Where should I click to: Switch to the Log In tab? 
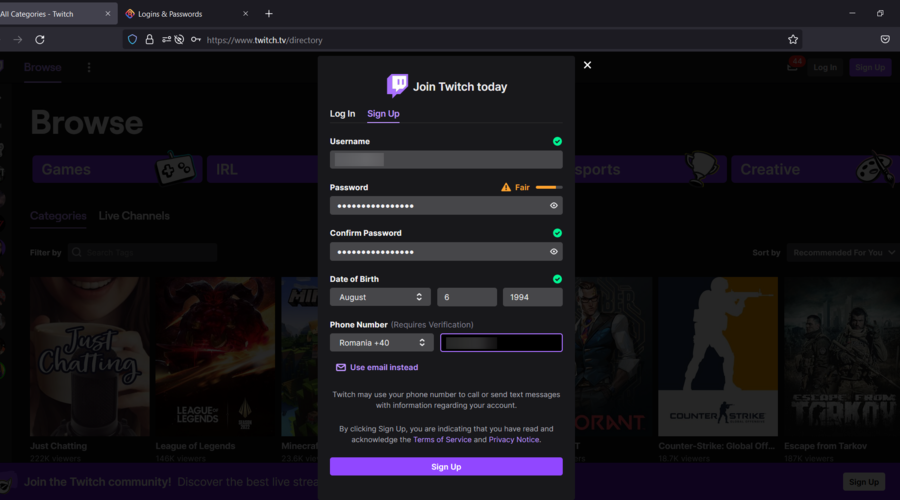click(x=342, y=114)
